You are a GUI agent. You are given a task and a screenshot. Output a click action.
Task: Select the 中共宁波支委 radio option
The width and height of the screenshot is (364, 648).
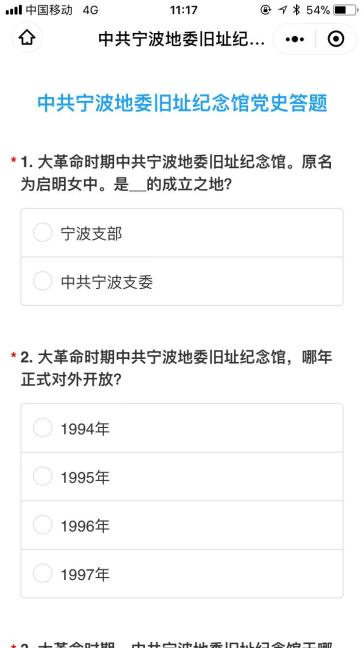point(182,281)
